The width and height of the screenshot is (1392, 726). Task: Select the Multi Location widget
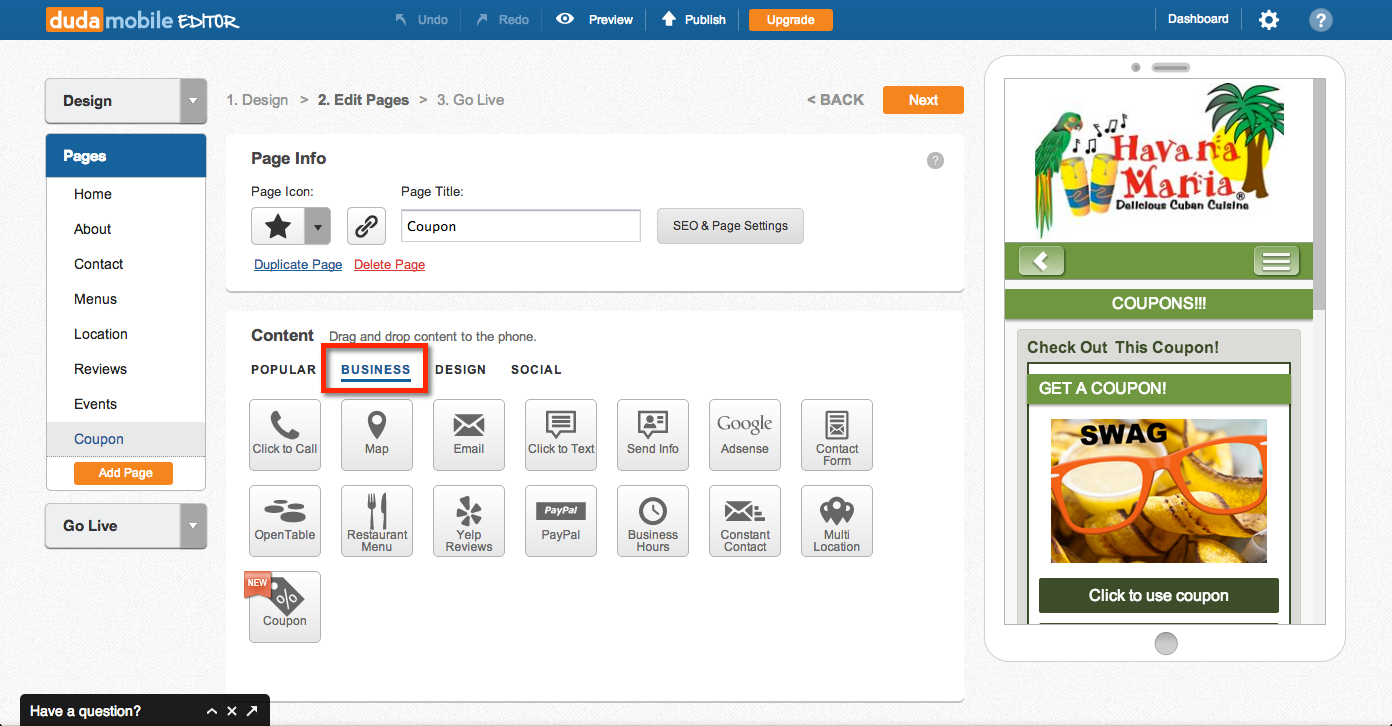(837, 521)
